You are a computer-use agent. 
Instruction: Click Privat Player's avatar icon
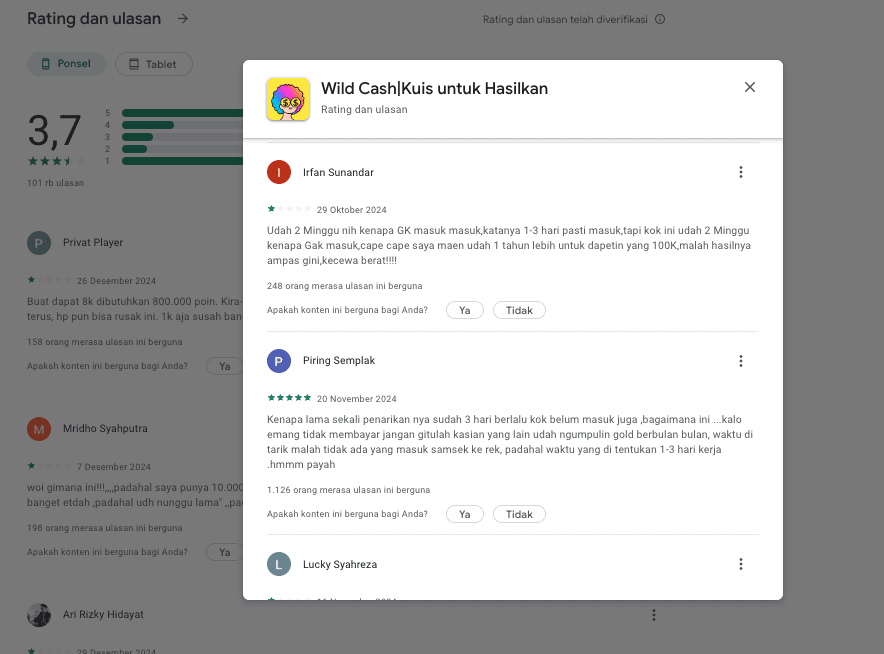(39, 243)
